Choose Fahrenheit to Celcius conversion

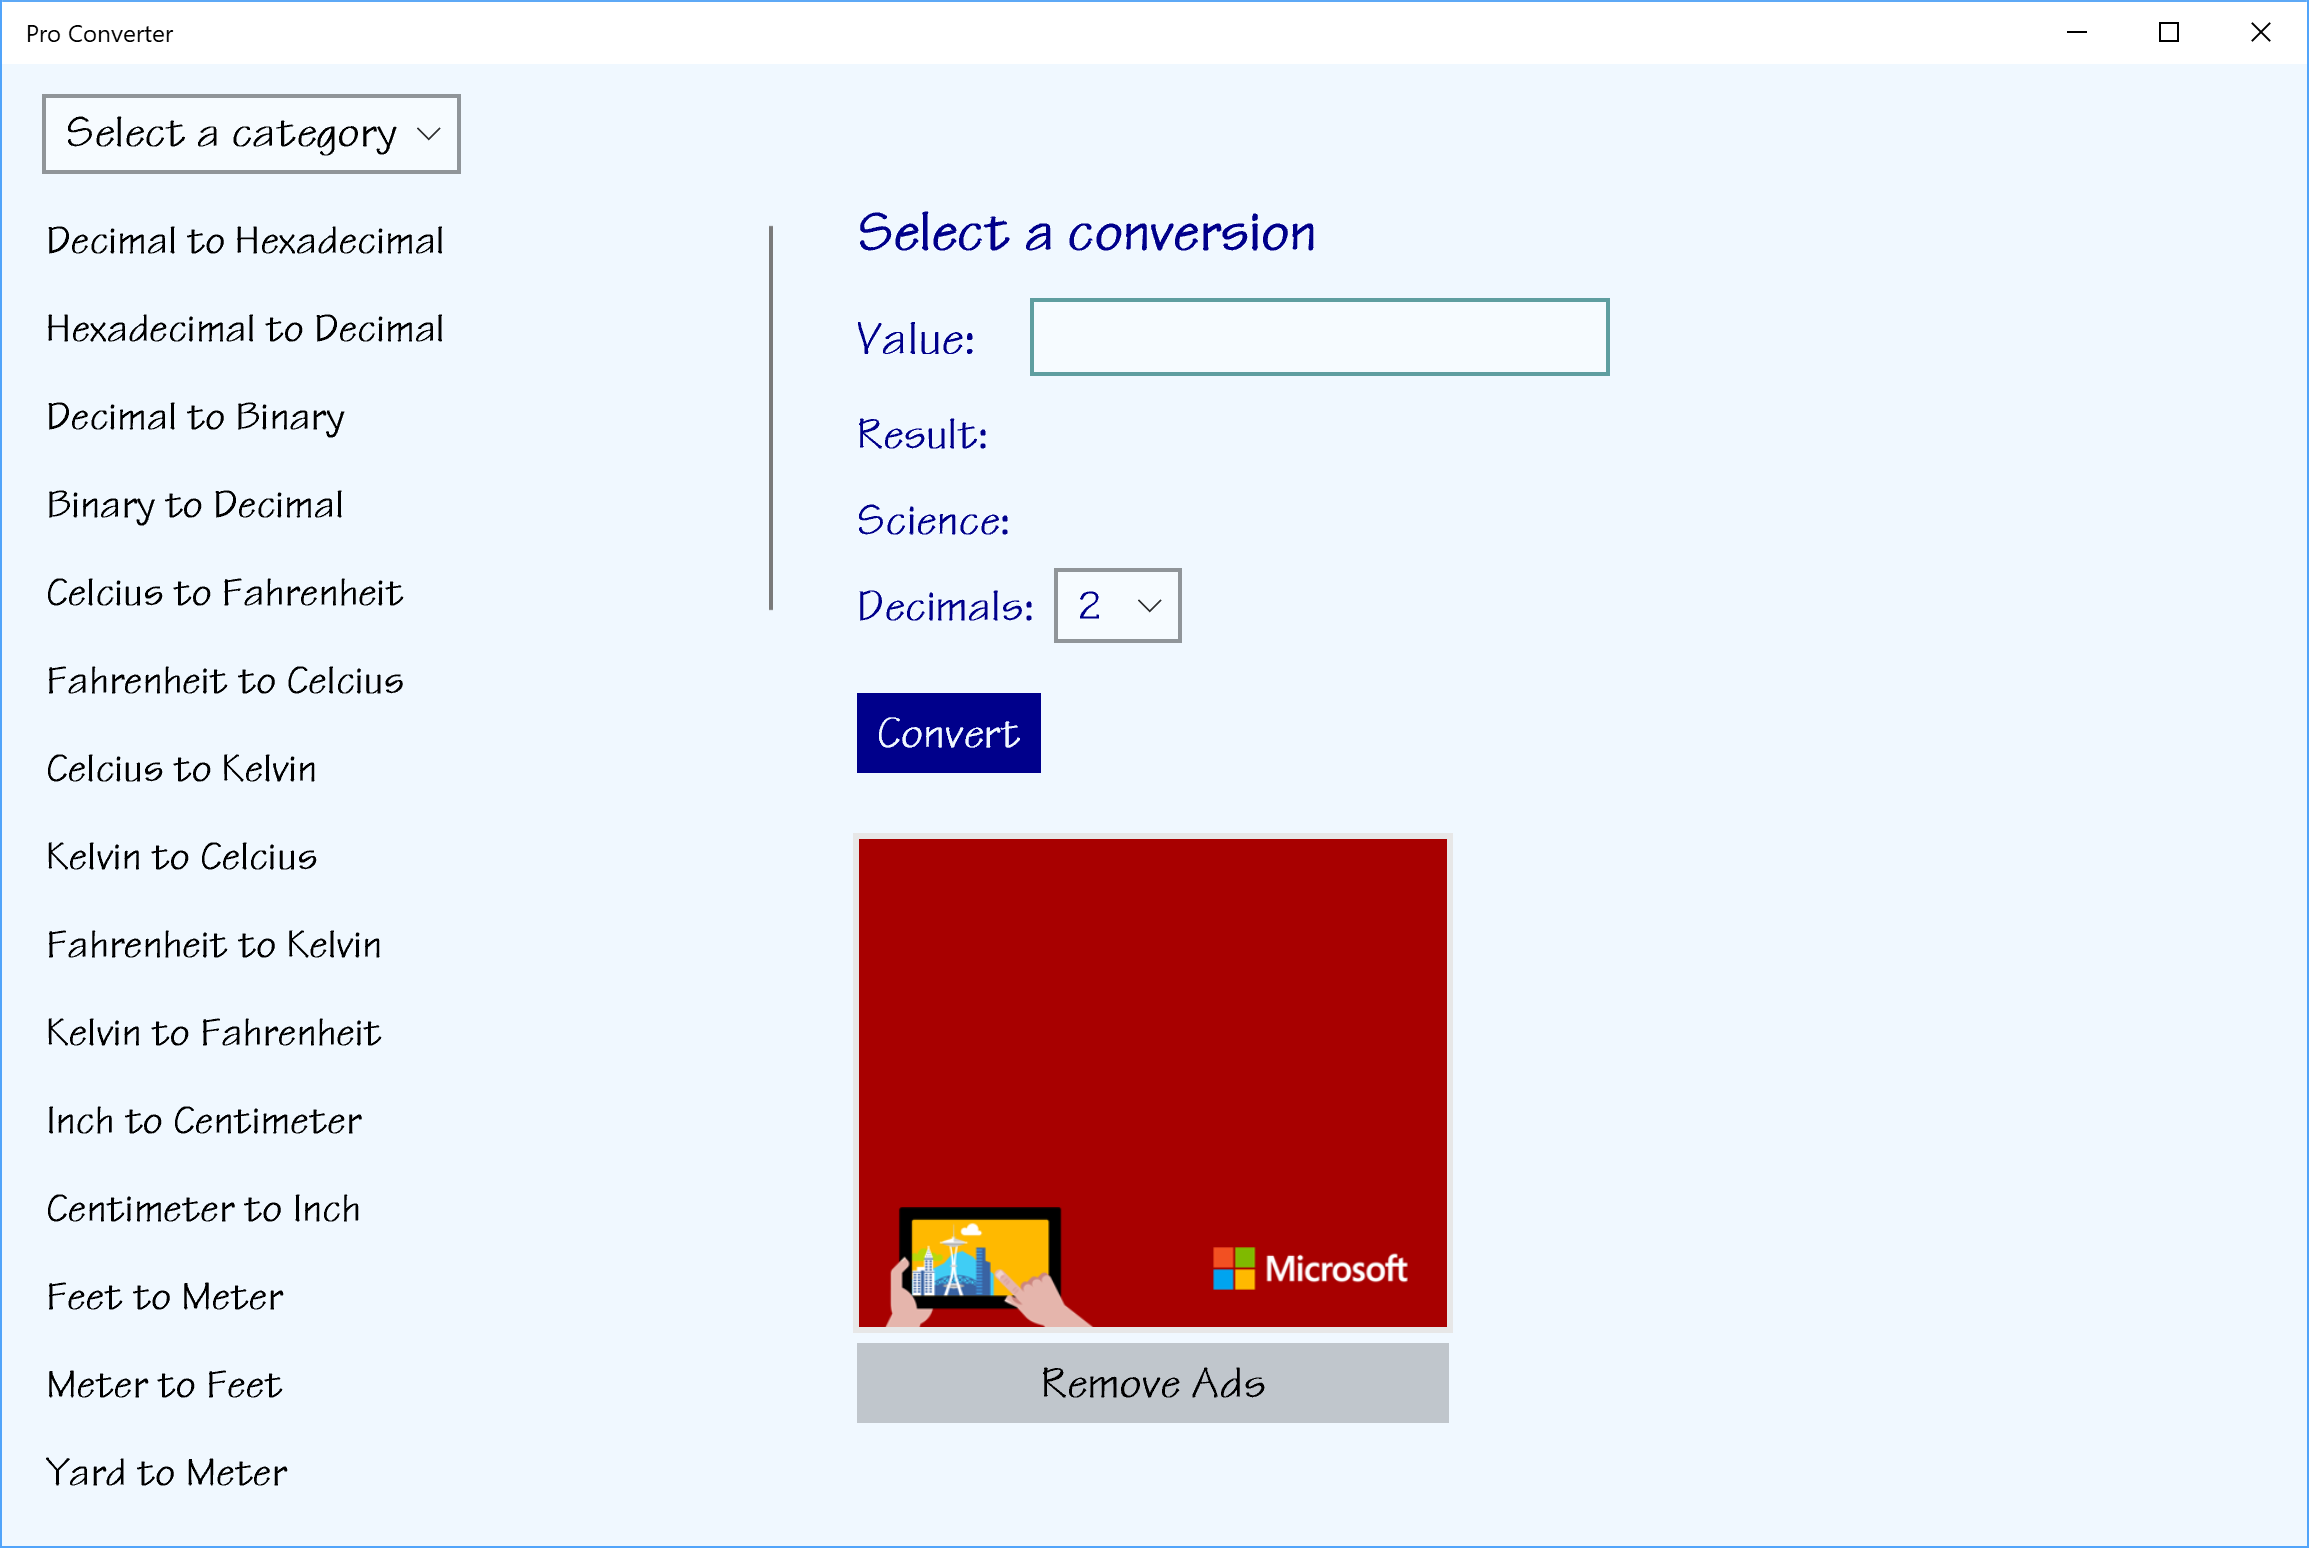[225, 681]
